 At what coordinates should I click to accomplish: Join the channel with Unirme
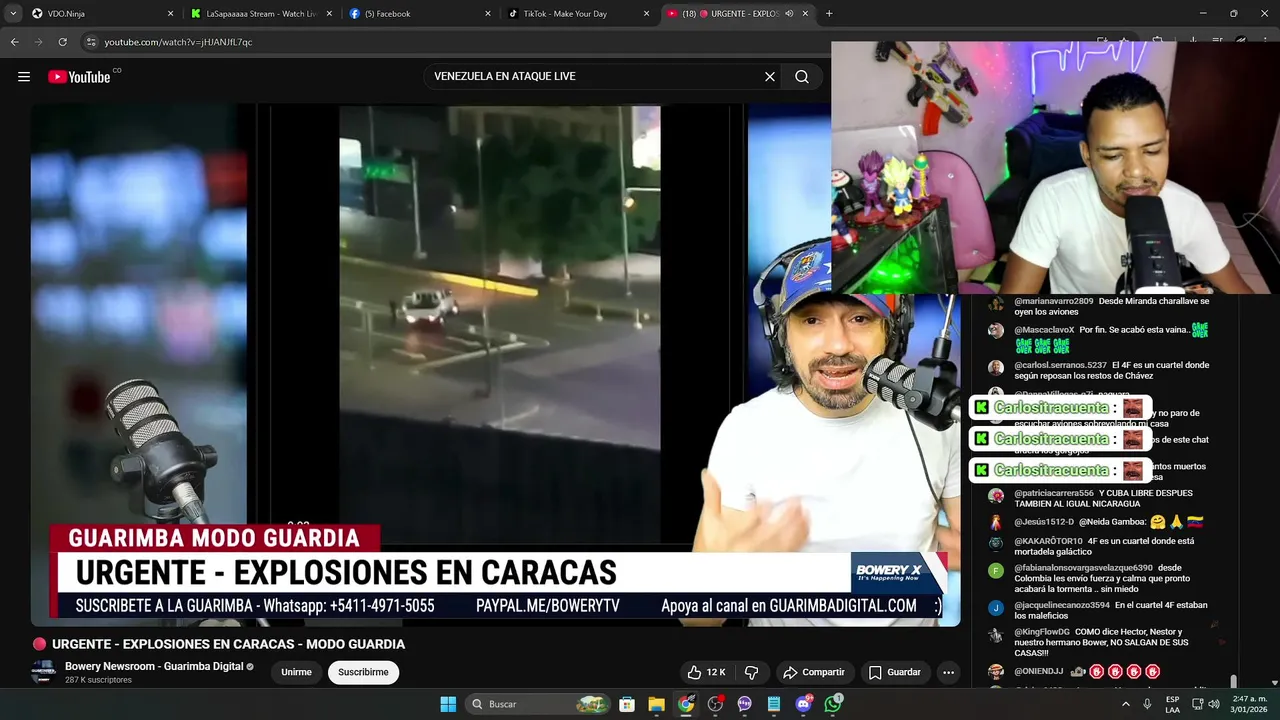coord(296,672)
